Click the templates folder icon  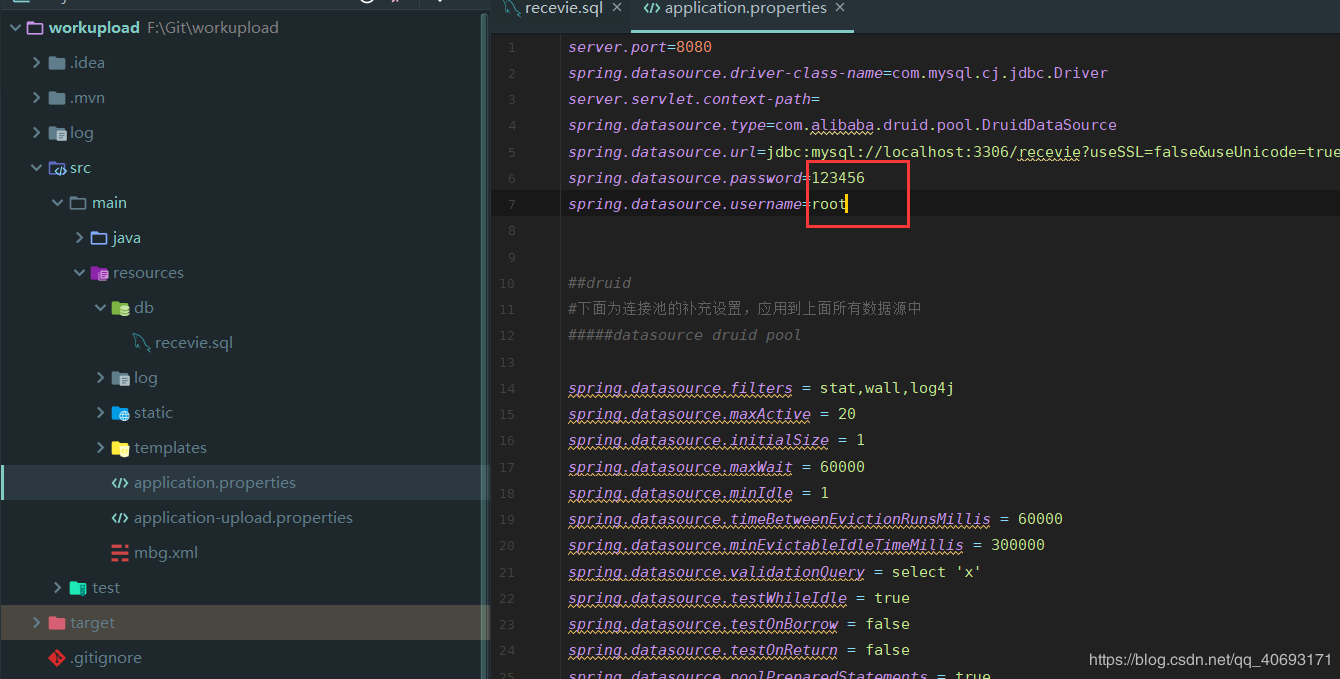point(120,448)
